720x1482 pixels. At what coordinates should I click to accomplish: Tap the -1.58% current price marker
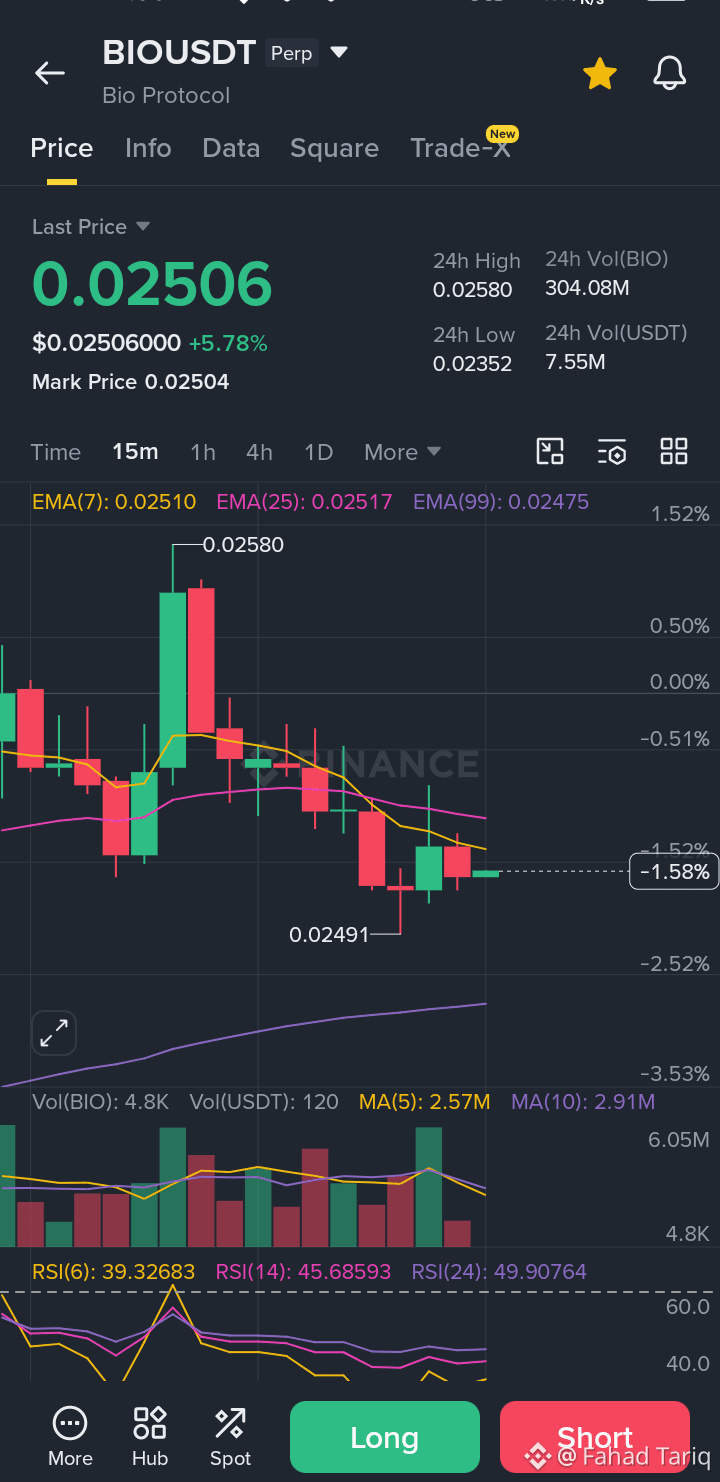(x=674, y=872)
